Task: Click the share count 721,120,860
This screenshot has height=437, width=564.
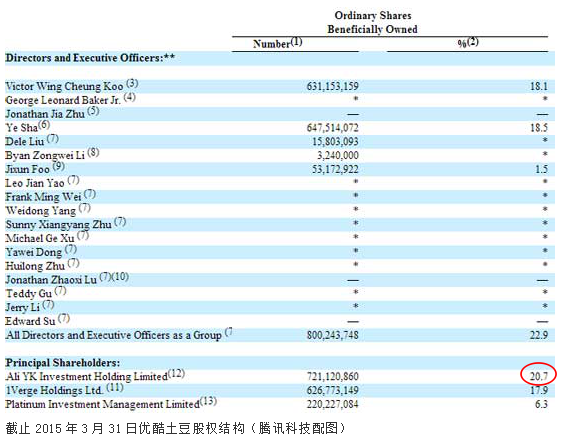Action: click(332, 377)
